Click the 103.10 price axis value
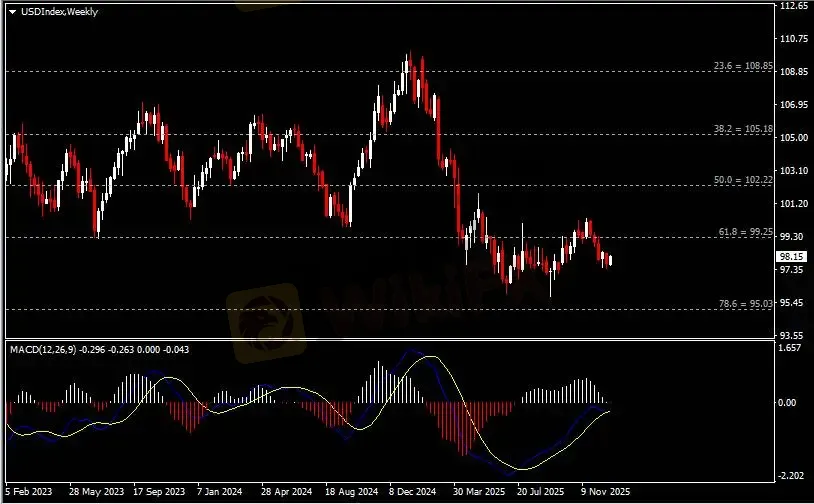The height and width of the screenshot is (504, 814). point(792,171)
